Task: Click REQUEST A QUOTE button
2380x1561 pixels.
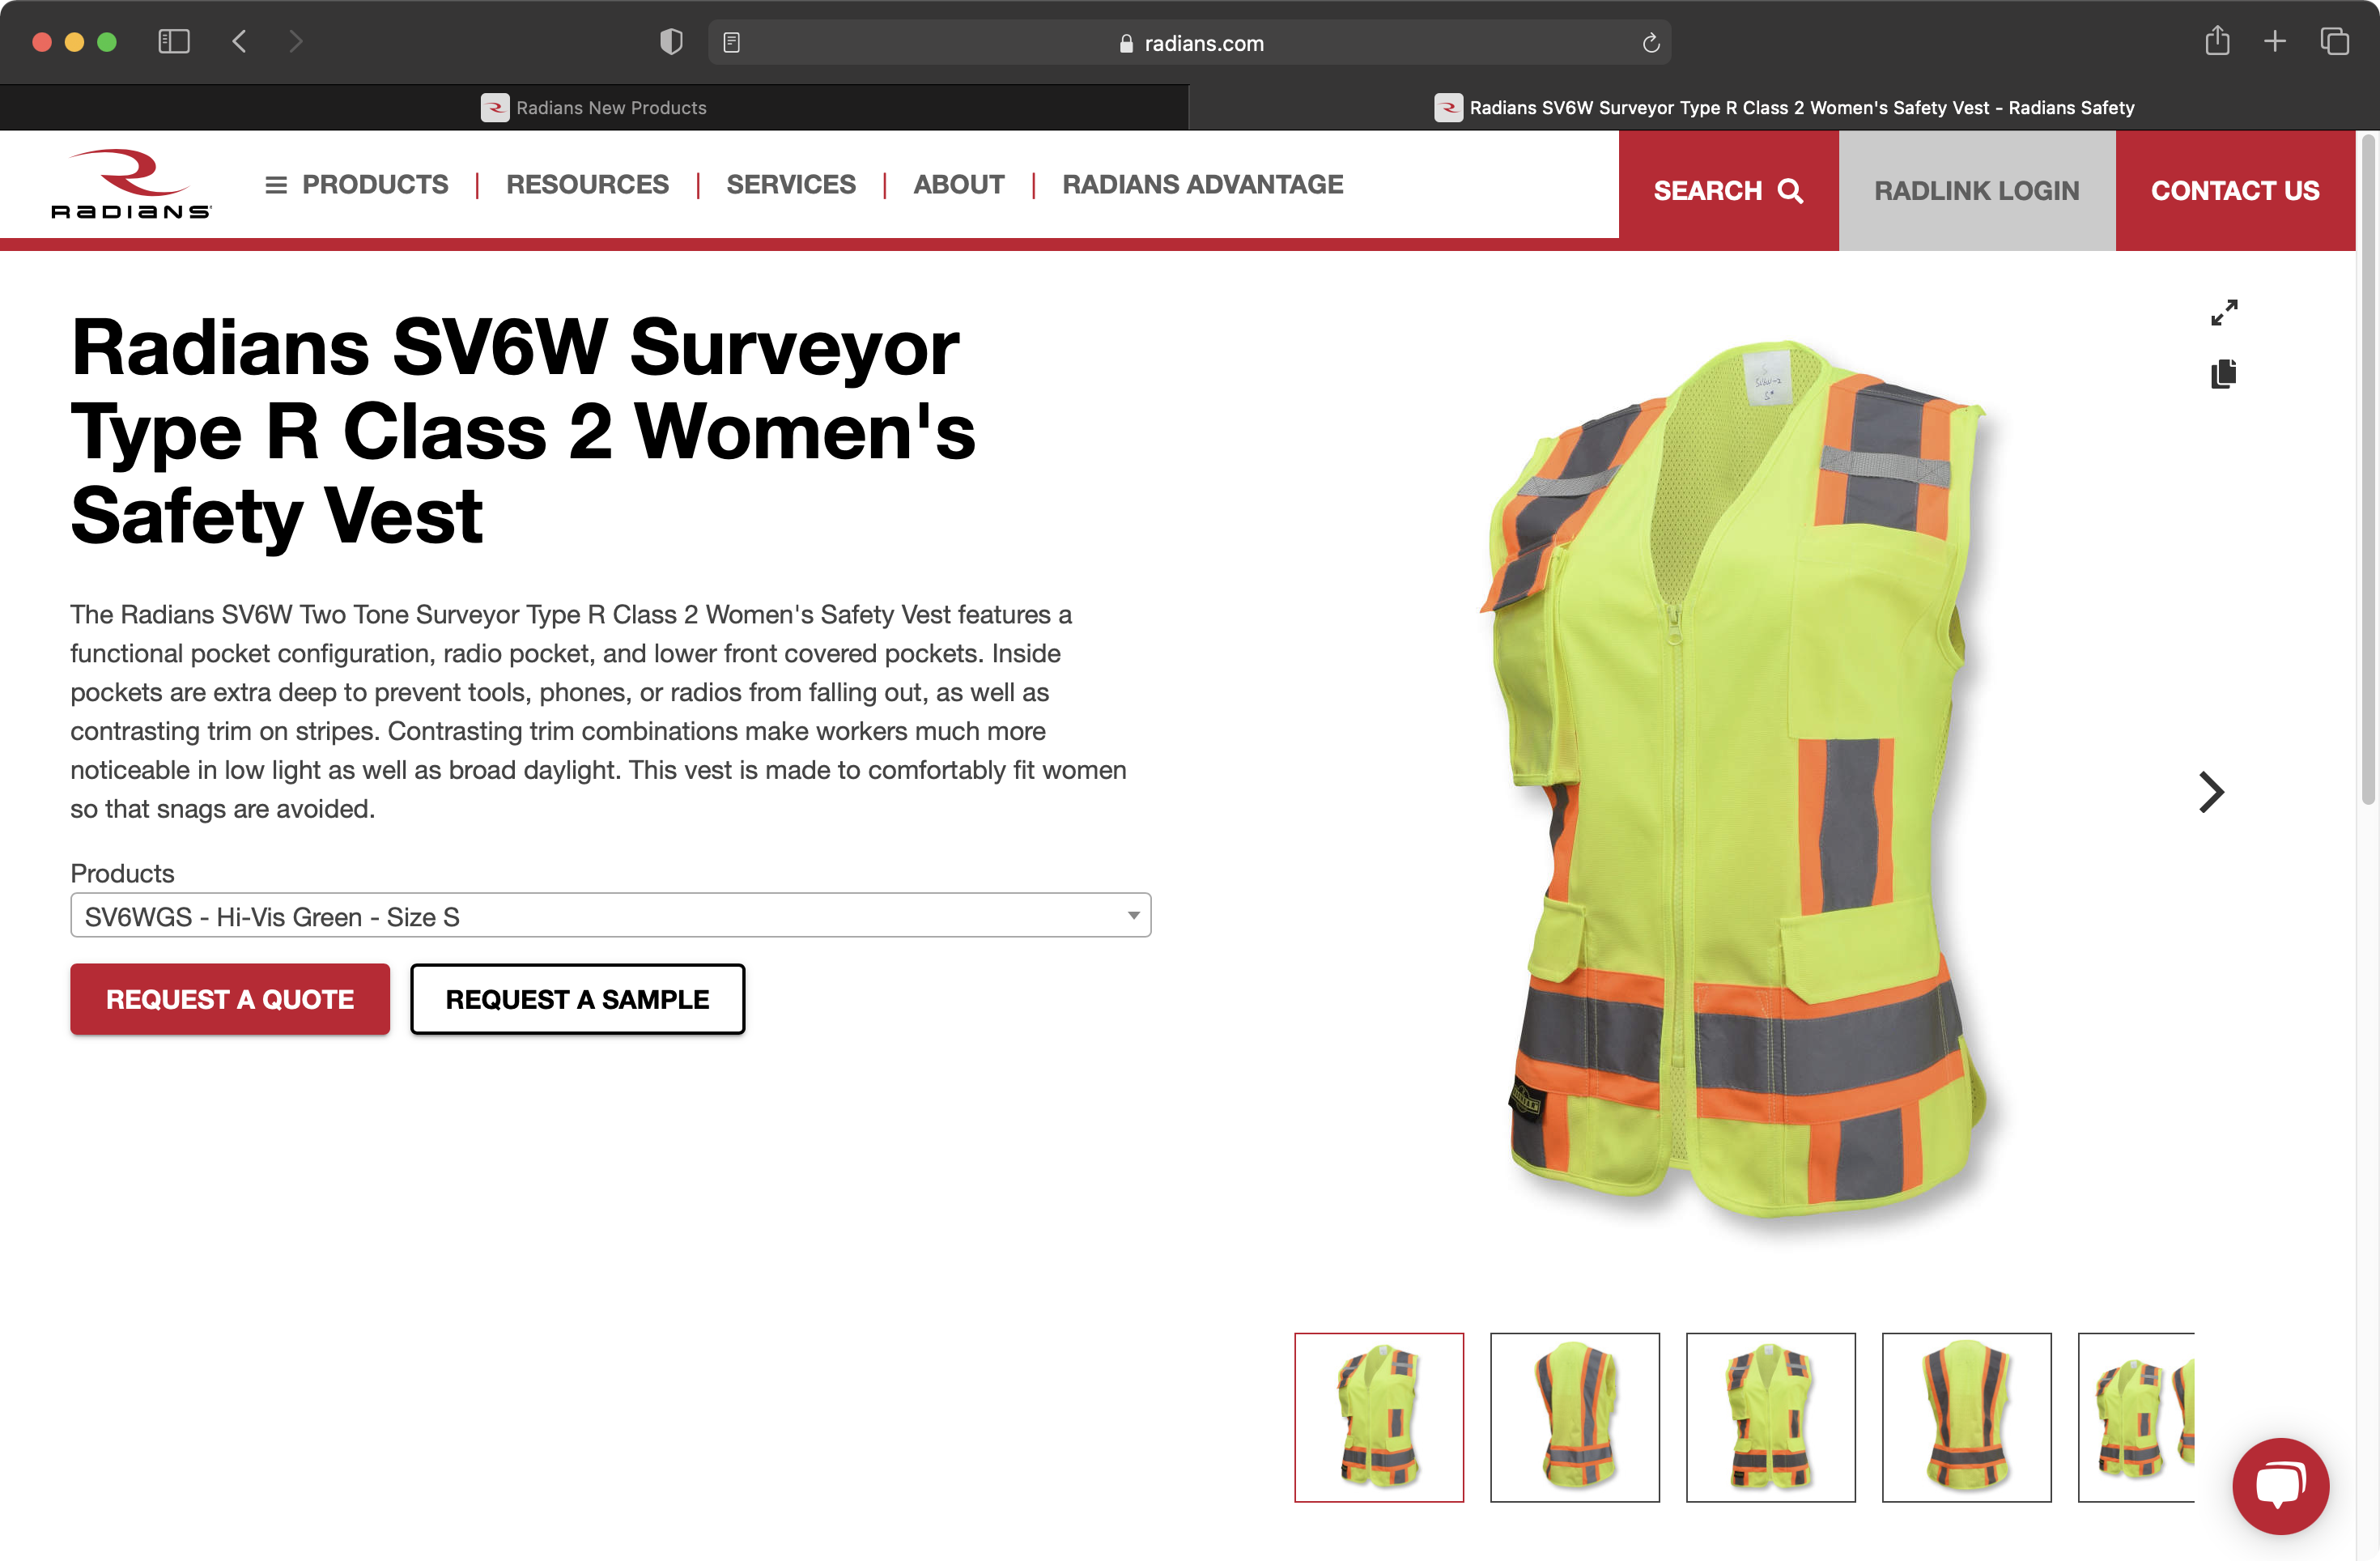Action: click(x=230, y=999)
